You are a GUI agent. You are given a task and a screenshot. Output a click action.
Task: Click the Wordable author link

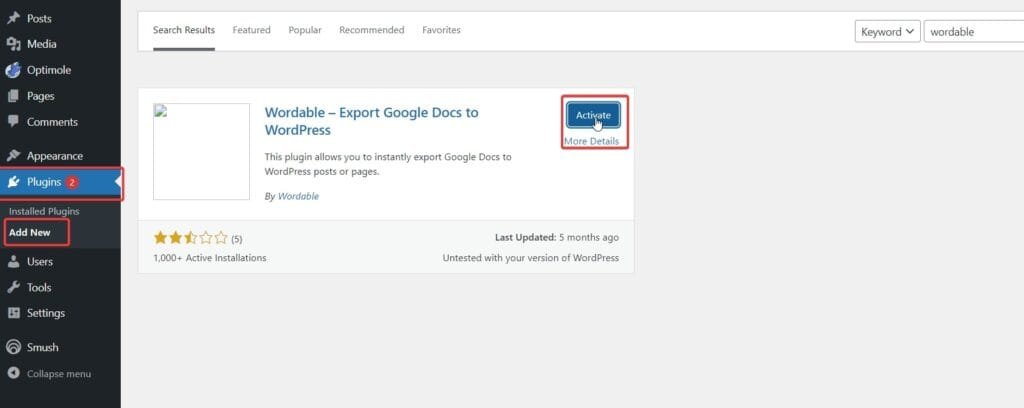click(x=298, y=196)
